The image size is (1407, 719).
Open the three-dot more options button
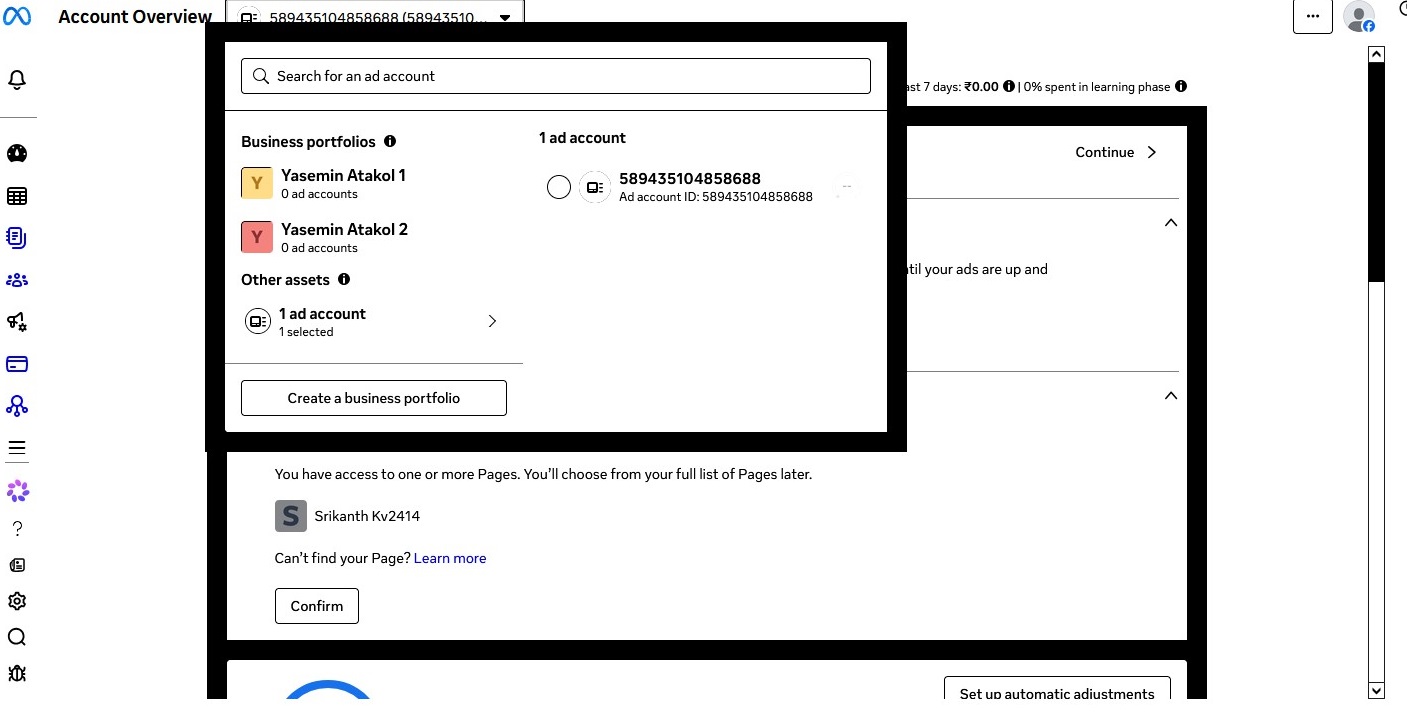(x=1313, y=16)
